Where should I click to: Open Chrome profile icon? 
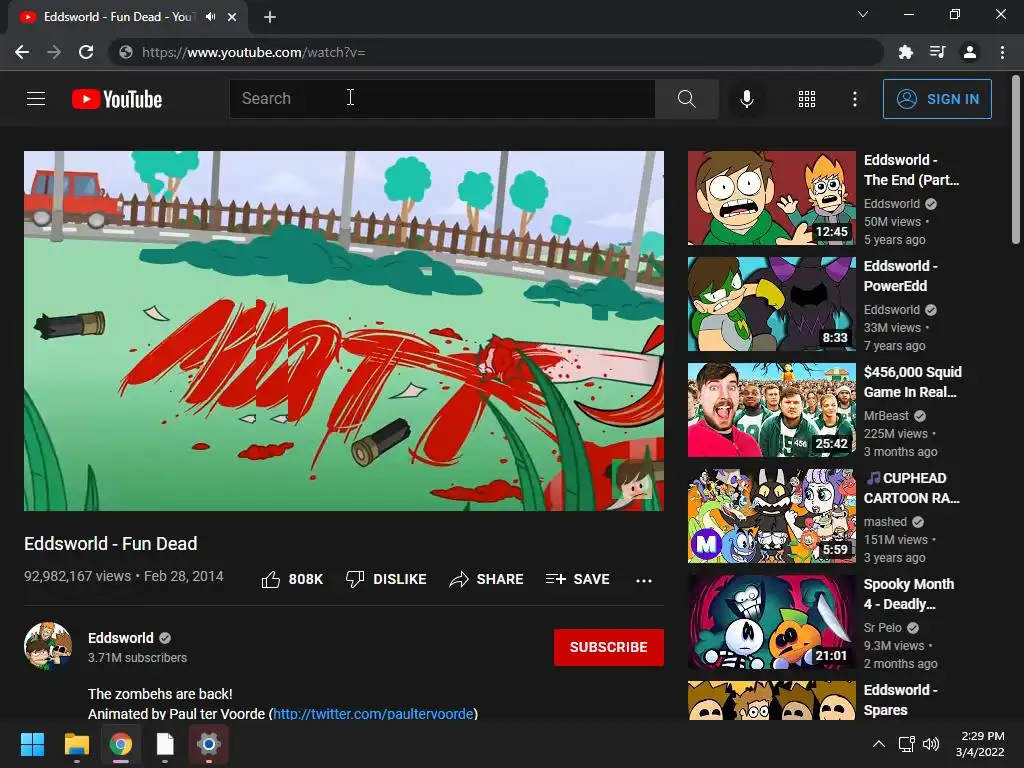(x=970, y=52)
